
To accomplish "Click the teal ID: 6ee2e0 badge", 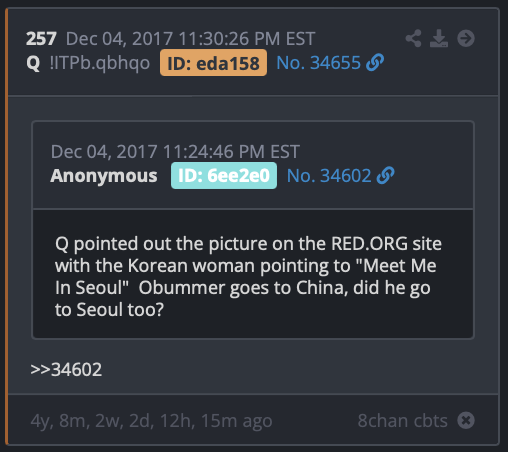I will [224, 176].
